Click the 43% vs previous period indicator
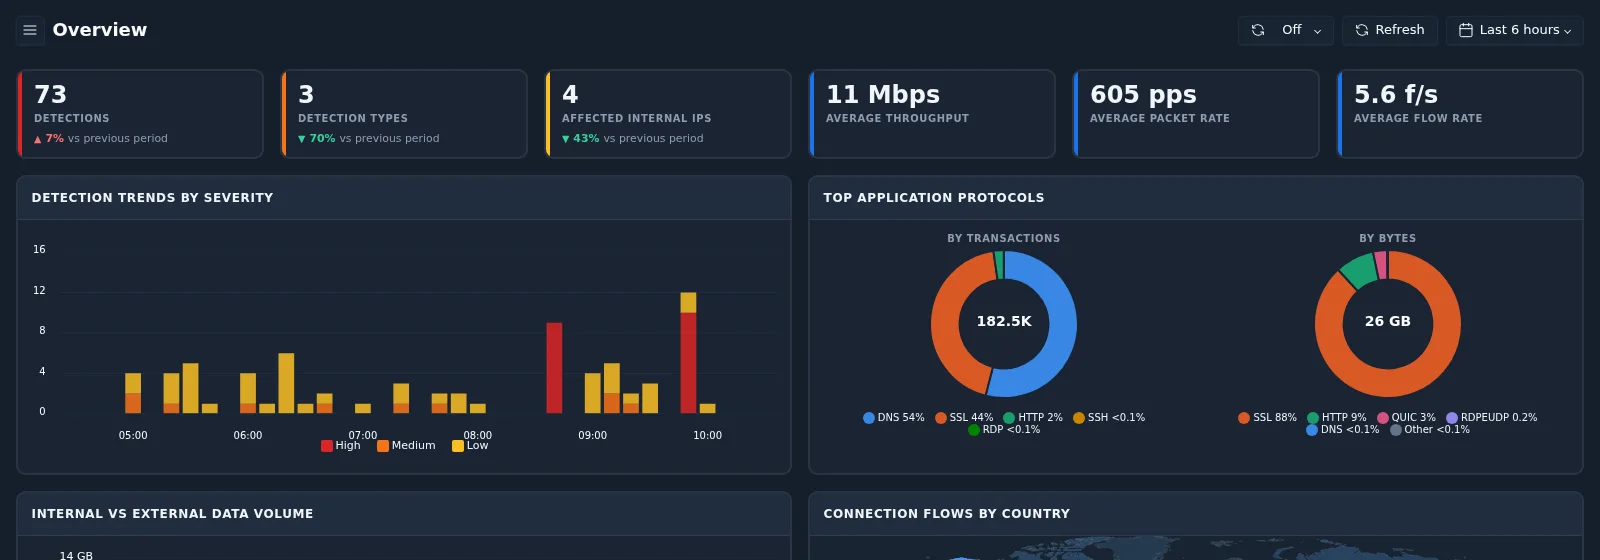This screenshot has height=560, width=1600. click(x=633, y=139)
